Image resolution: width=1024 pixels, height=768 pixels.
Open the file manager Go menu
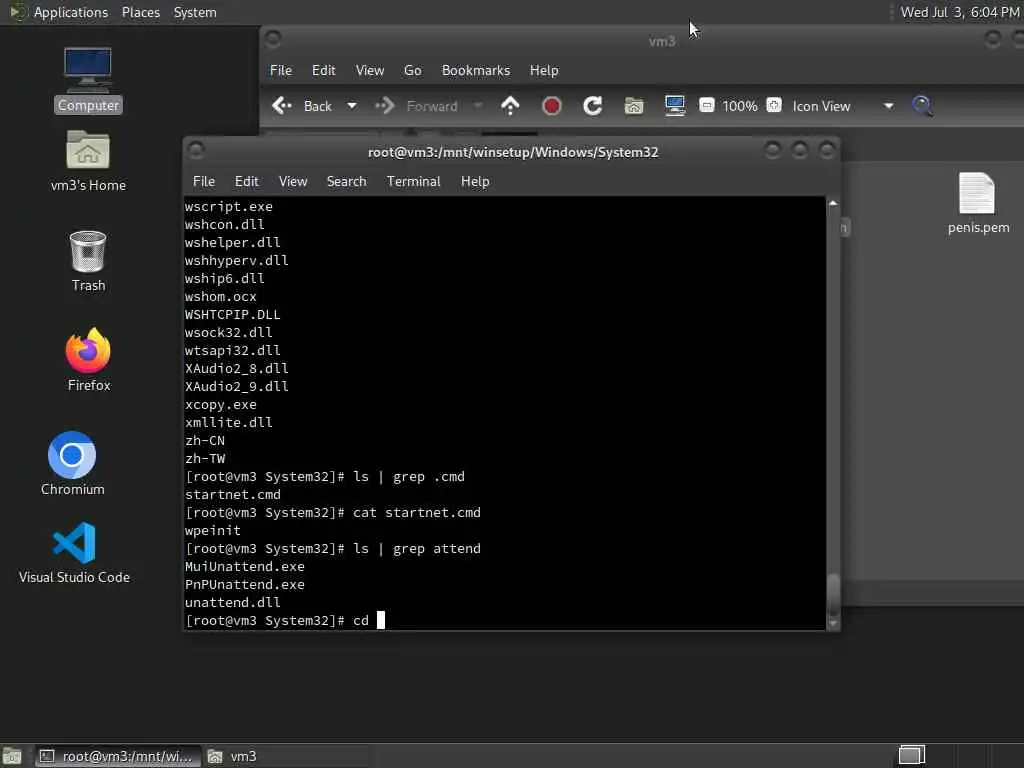point(412,71)
